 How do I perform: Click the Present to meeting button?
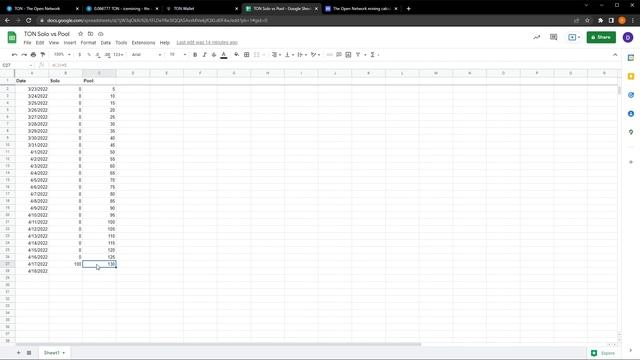click(x=574, y=37)
